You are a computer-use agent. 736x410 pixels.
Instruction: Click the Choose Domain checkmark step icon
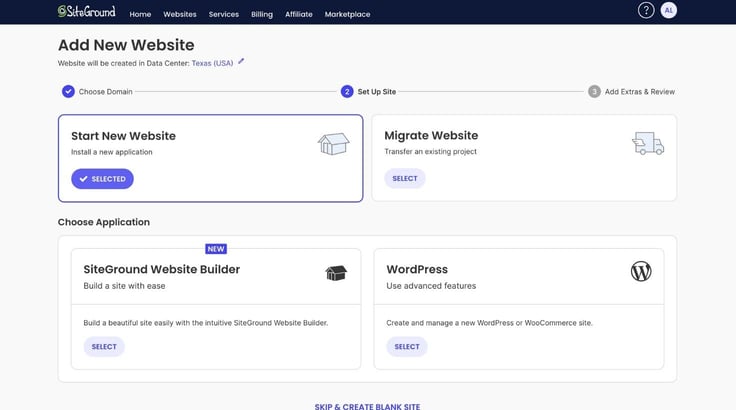tap(68, 91)
